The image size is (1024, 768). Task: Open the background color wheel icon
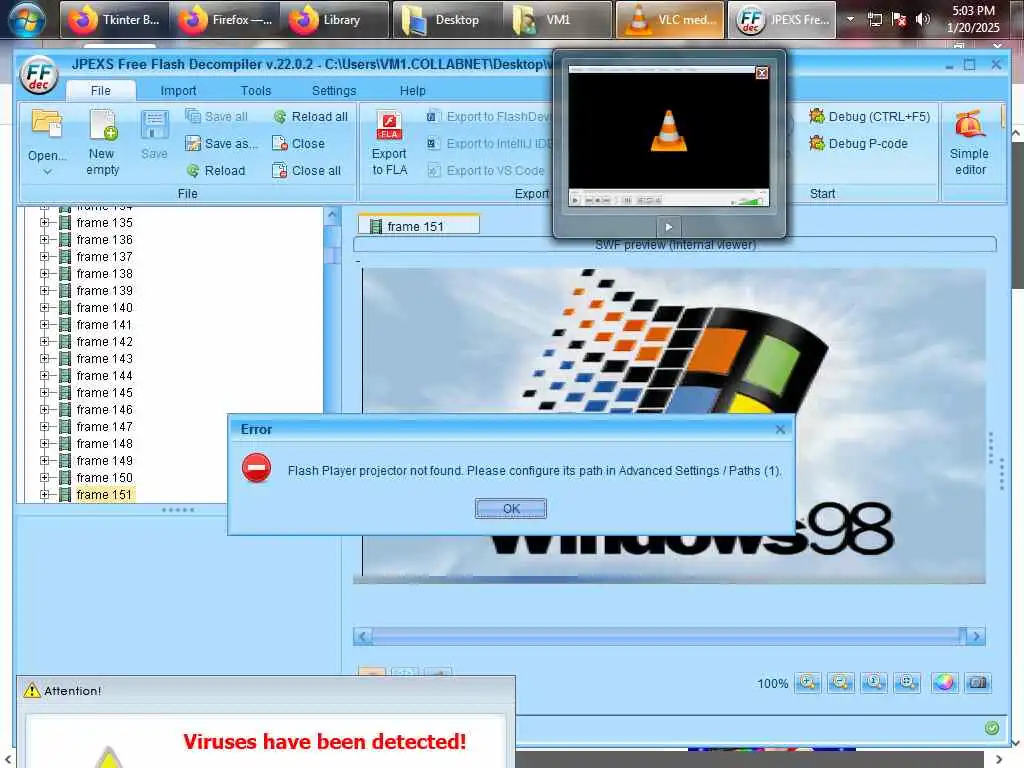[x=944, y=683]
